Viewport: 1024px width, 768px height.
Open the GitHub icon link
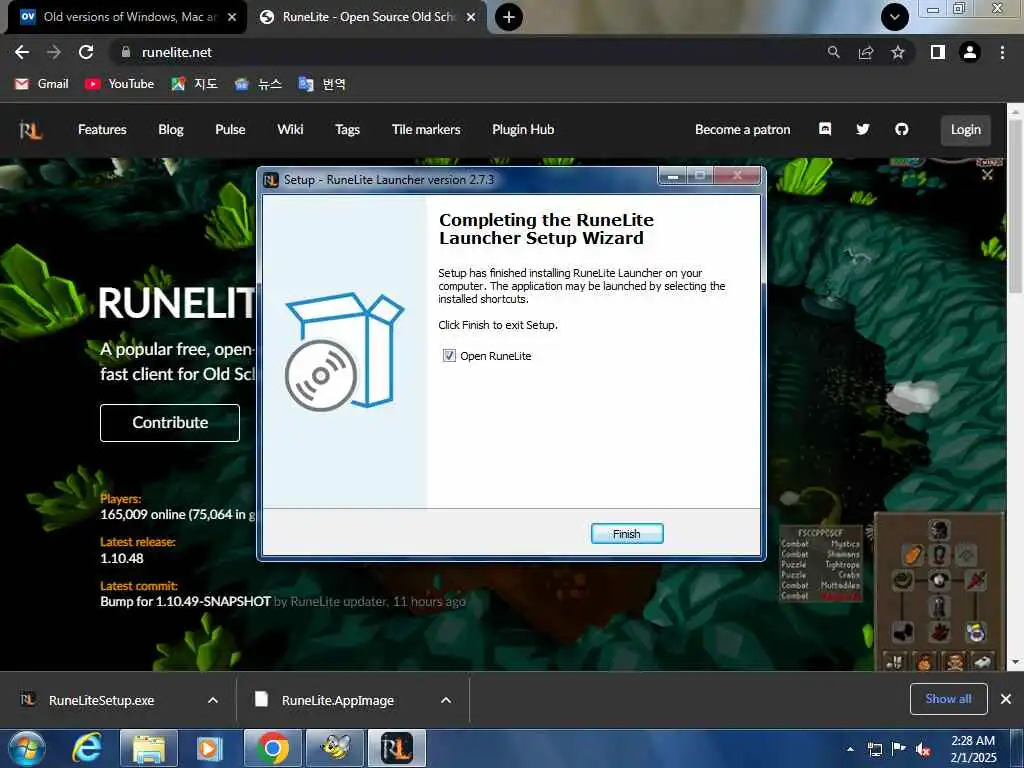point(901,129)
